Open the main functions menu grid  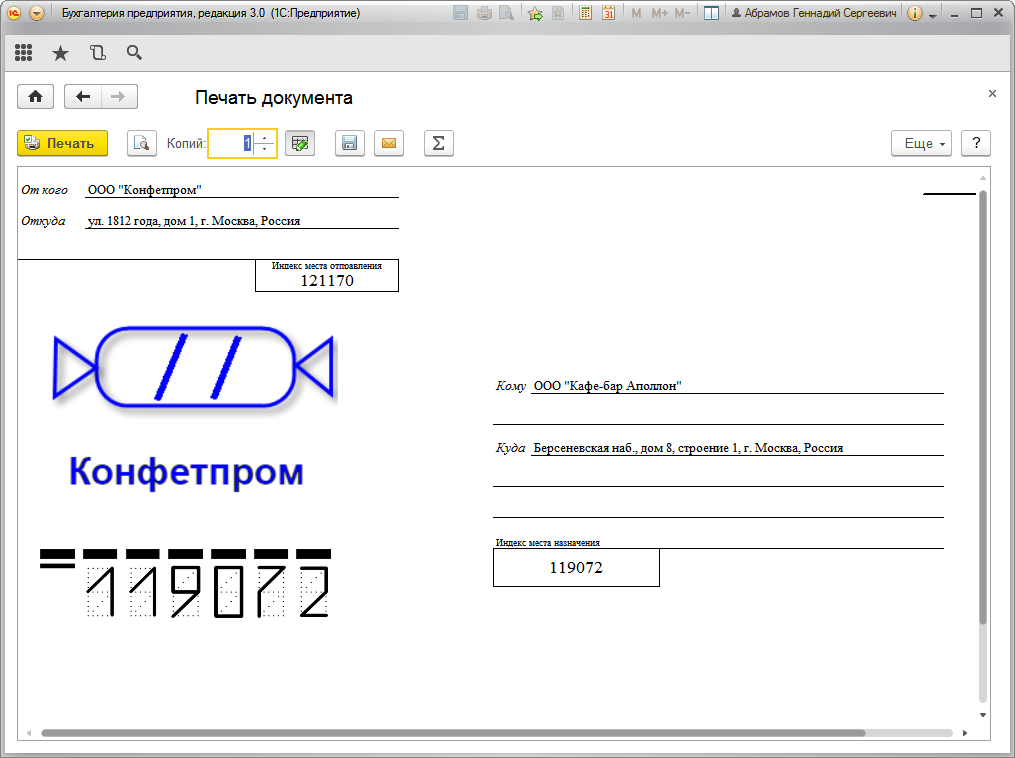(x=23, y=52)
